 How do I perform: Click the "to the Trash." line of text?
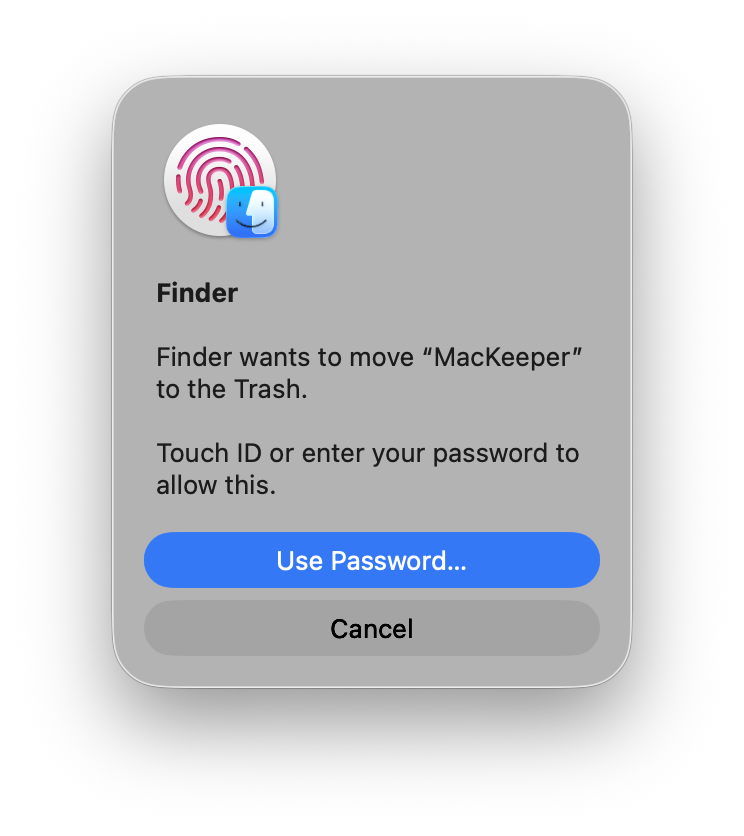coord(232,389)
